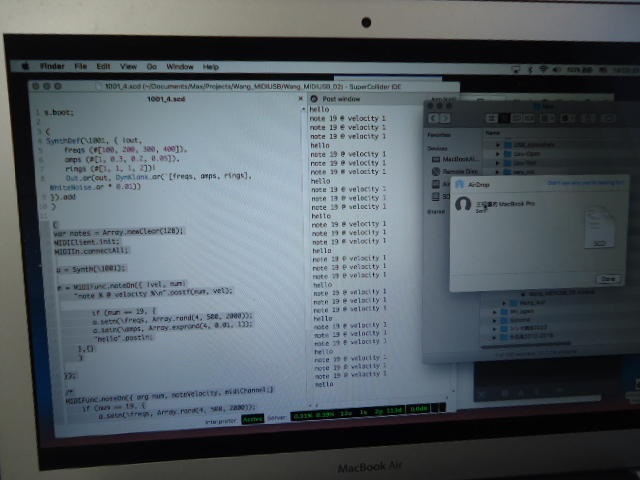Viewport: 640px width, 480px height.
Task: Expand the third folder in Finder list
Action: tap(498, 163)
